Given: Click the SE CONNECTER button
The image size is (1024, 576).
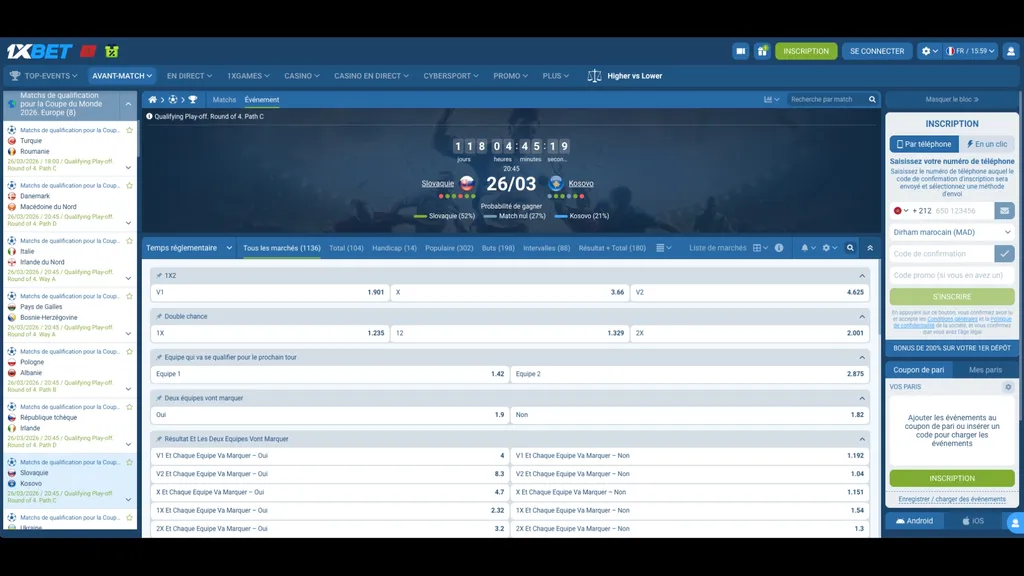Looking at the screenshot, I should [877, 51].
